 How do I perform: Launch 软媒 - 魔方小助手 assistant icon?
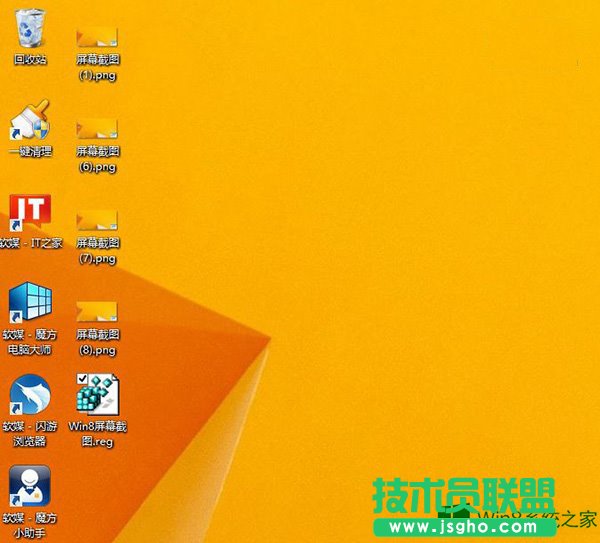point(30,486)
